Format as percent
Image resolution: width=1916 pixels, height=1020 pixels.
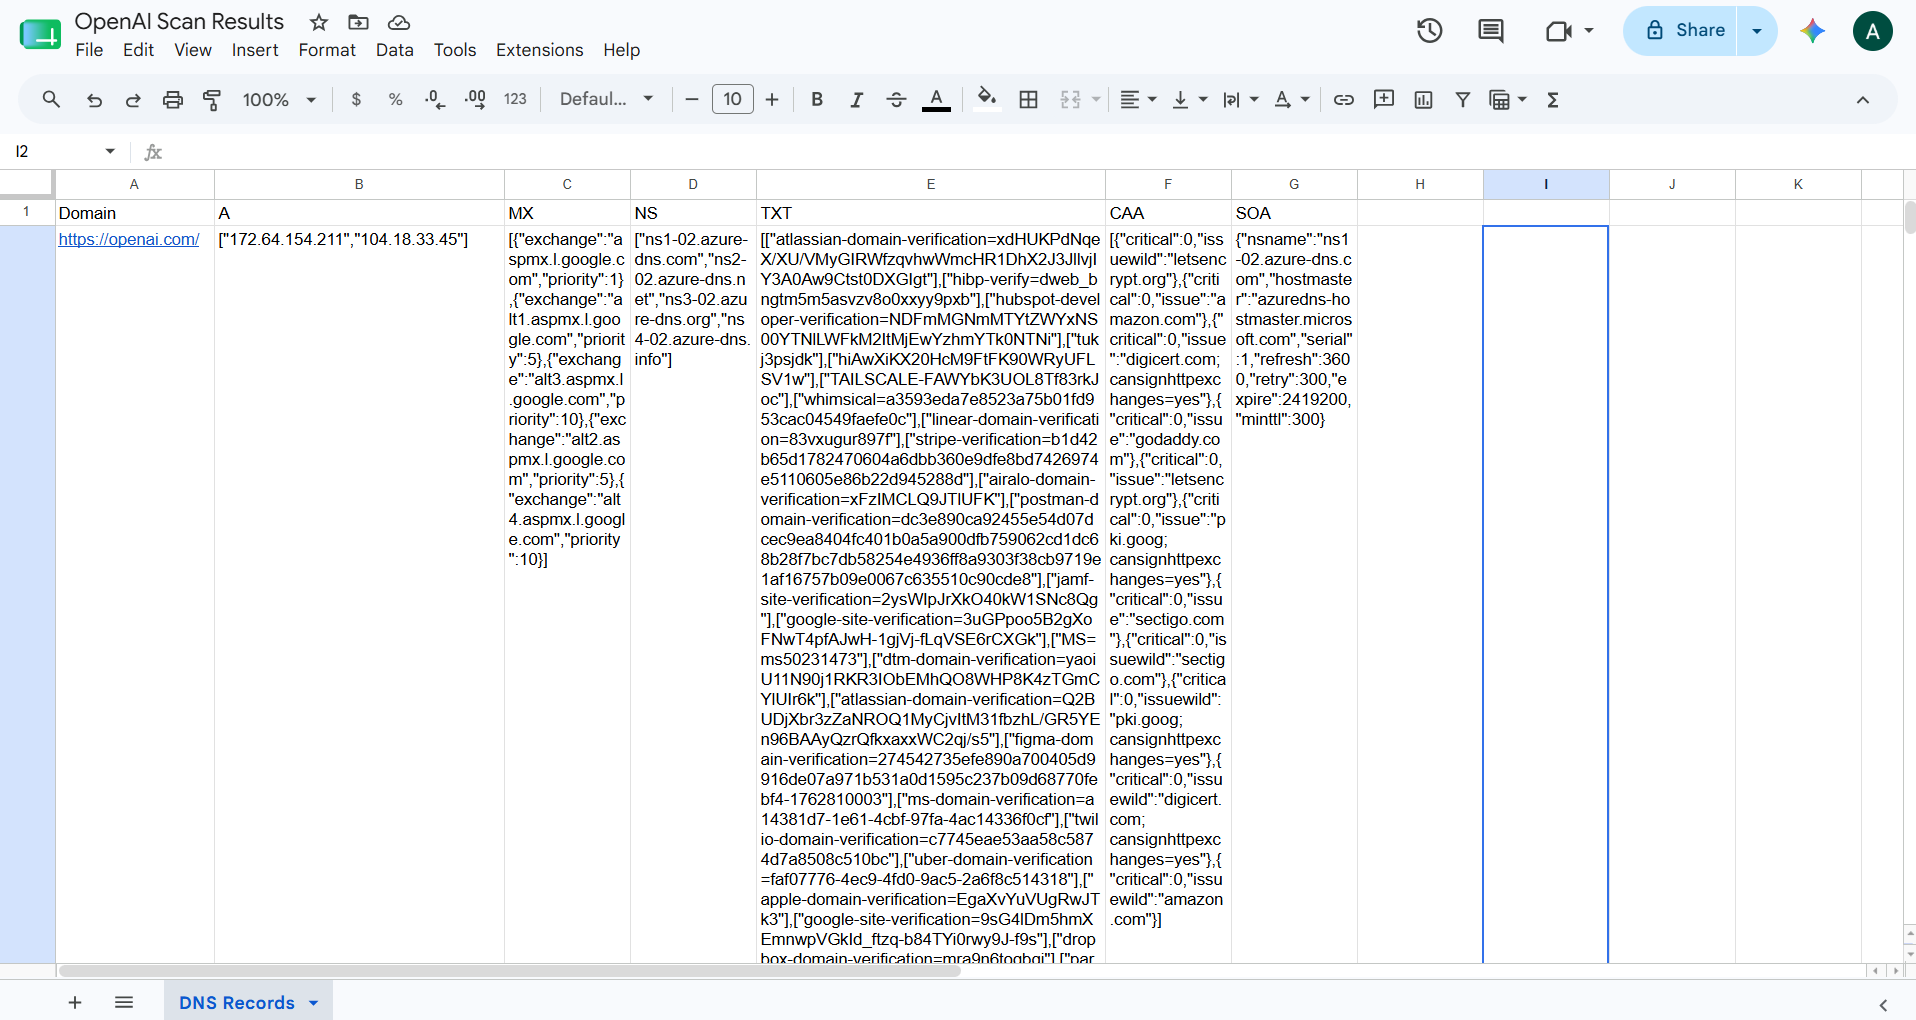pos(395,99)
